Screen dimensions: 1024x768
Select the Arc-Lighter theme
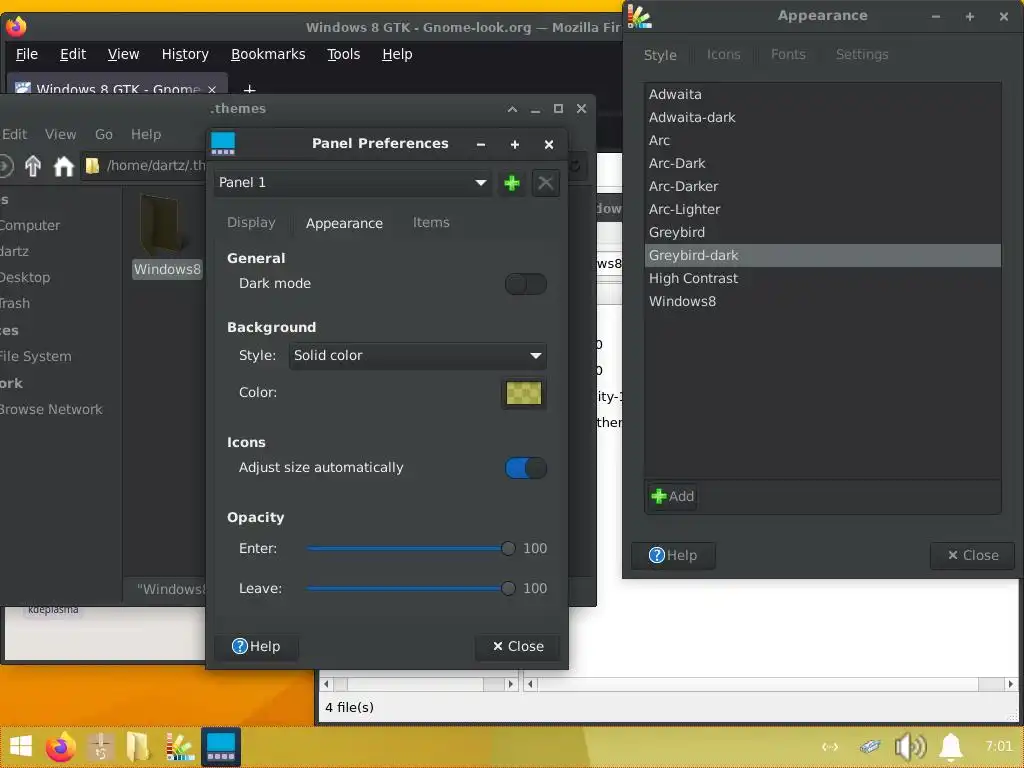[822, 210]
